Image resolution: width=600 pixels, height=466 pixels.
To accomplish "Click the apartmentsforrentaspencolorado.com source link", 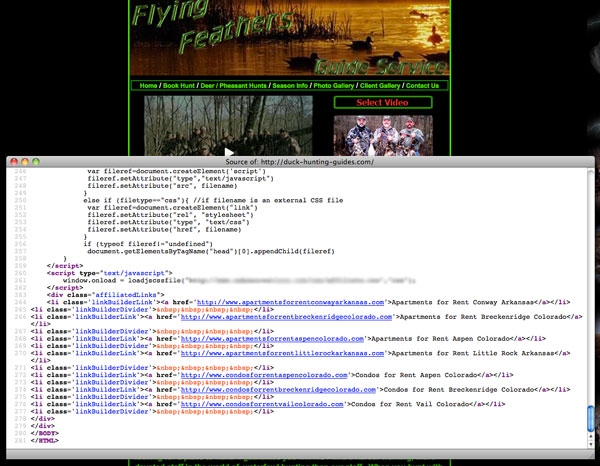I will [272, 339].
